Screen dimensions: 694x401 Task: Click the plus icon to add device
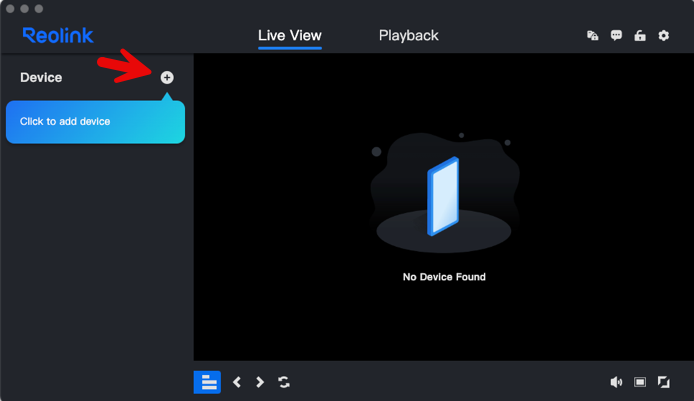(x=167, y=77)
